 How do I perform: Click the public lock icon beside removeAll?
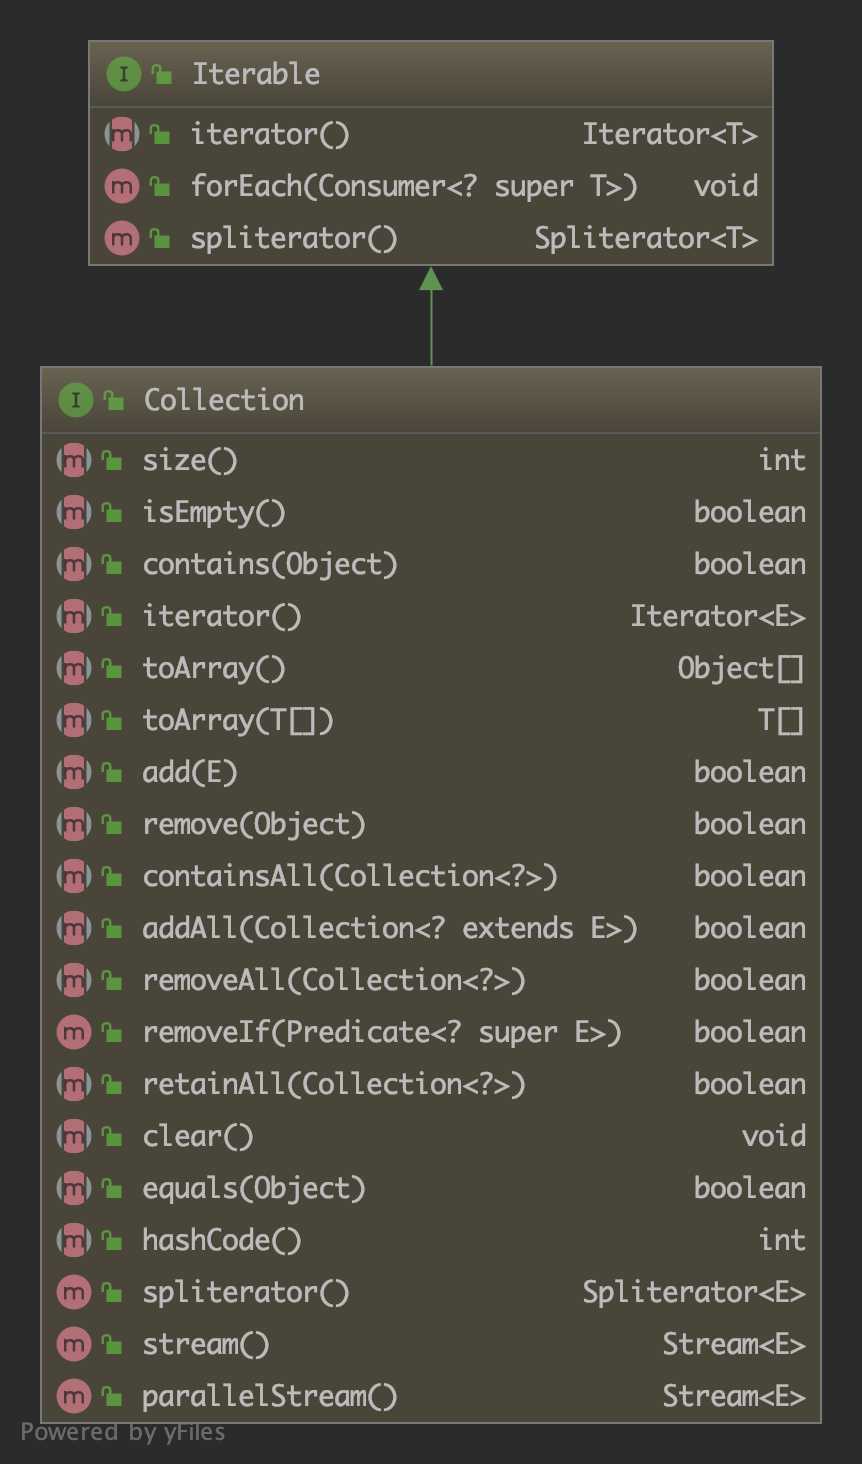(112, 981)
